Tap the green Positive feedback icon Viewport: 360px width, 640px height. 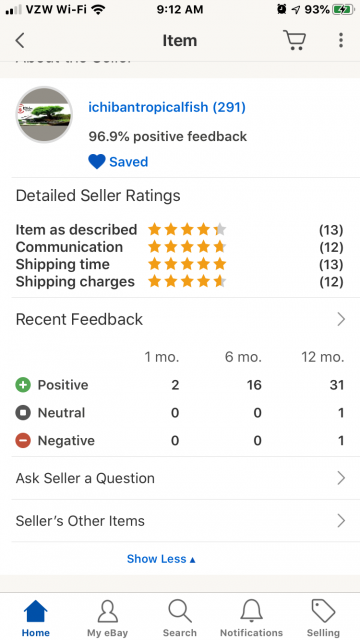23,385
